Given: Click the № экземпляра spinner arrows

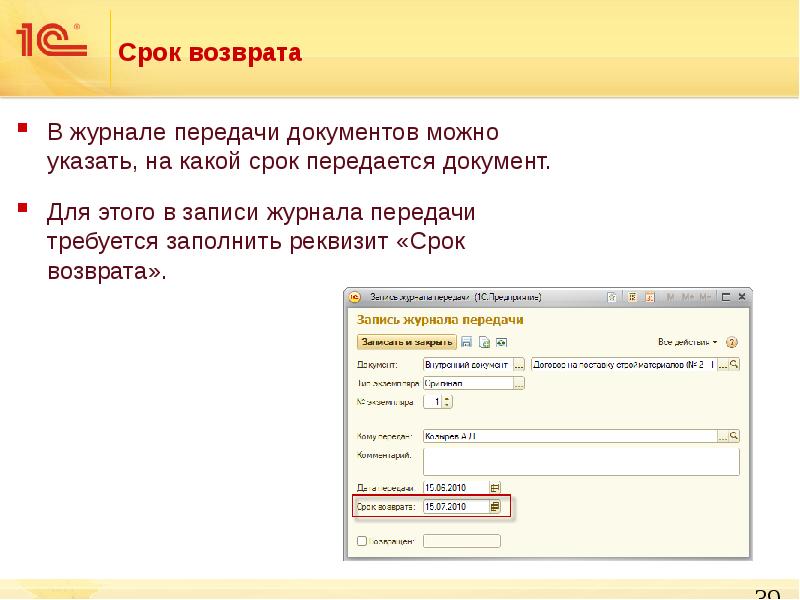Looking at the screenshot, I should pos(447,402).
